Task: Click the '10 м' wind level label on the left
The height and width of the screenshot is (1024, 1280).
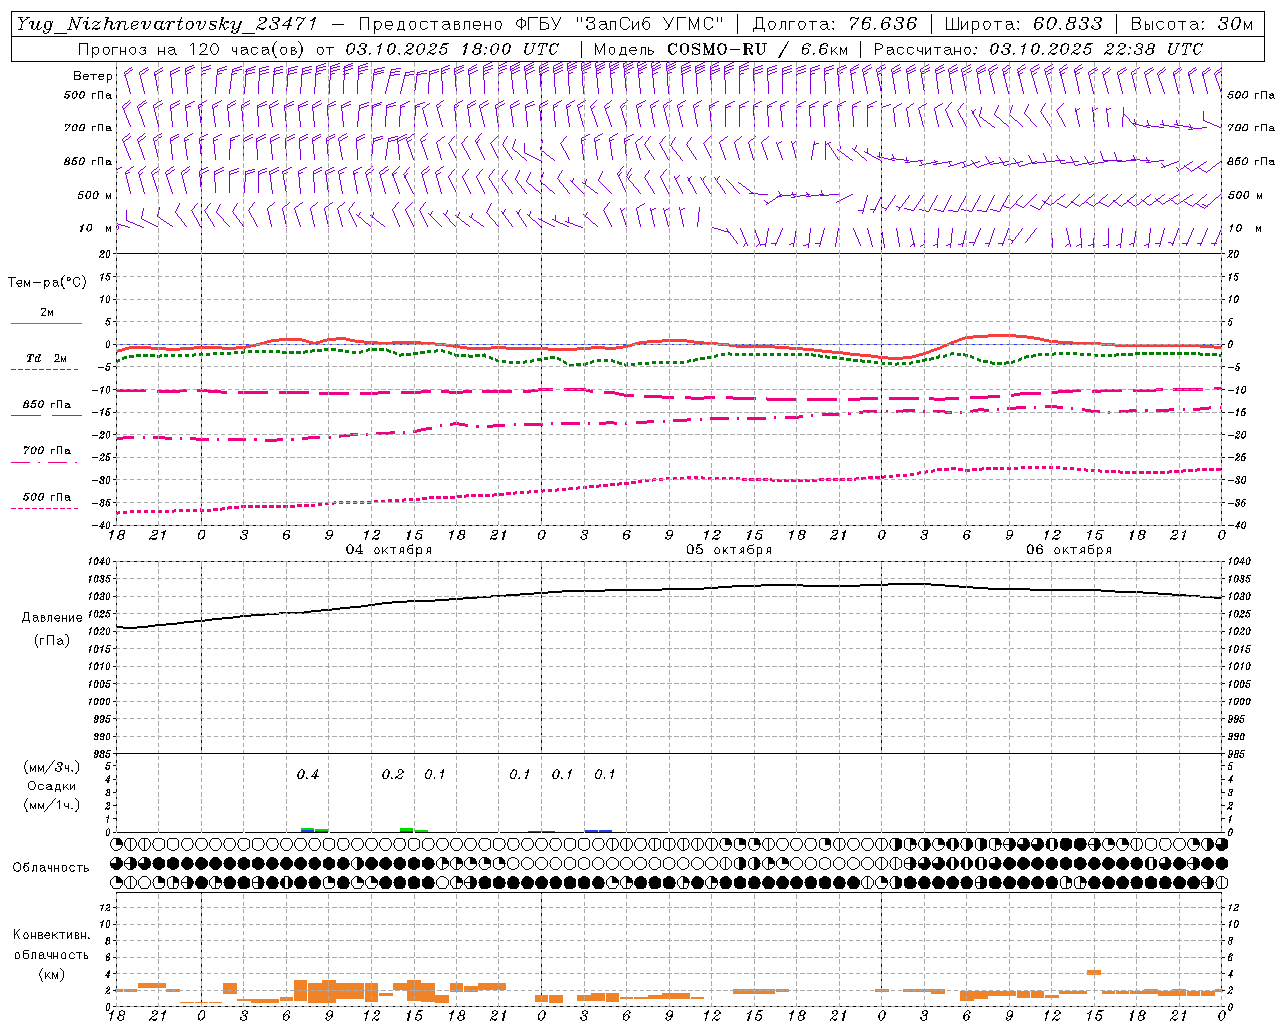Action: click(96, 229)
